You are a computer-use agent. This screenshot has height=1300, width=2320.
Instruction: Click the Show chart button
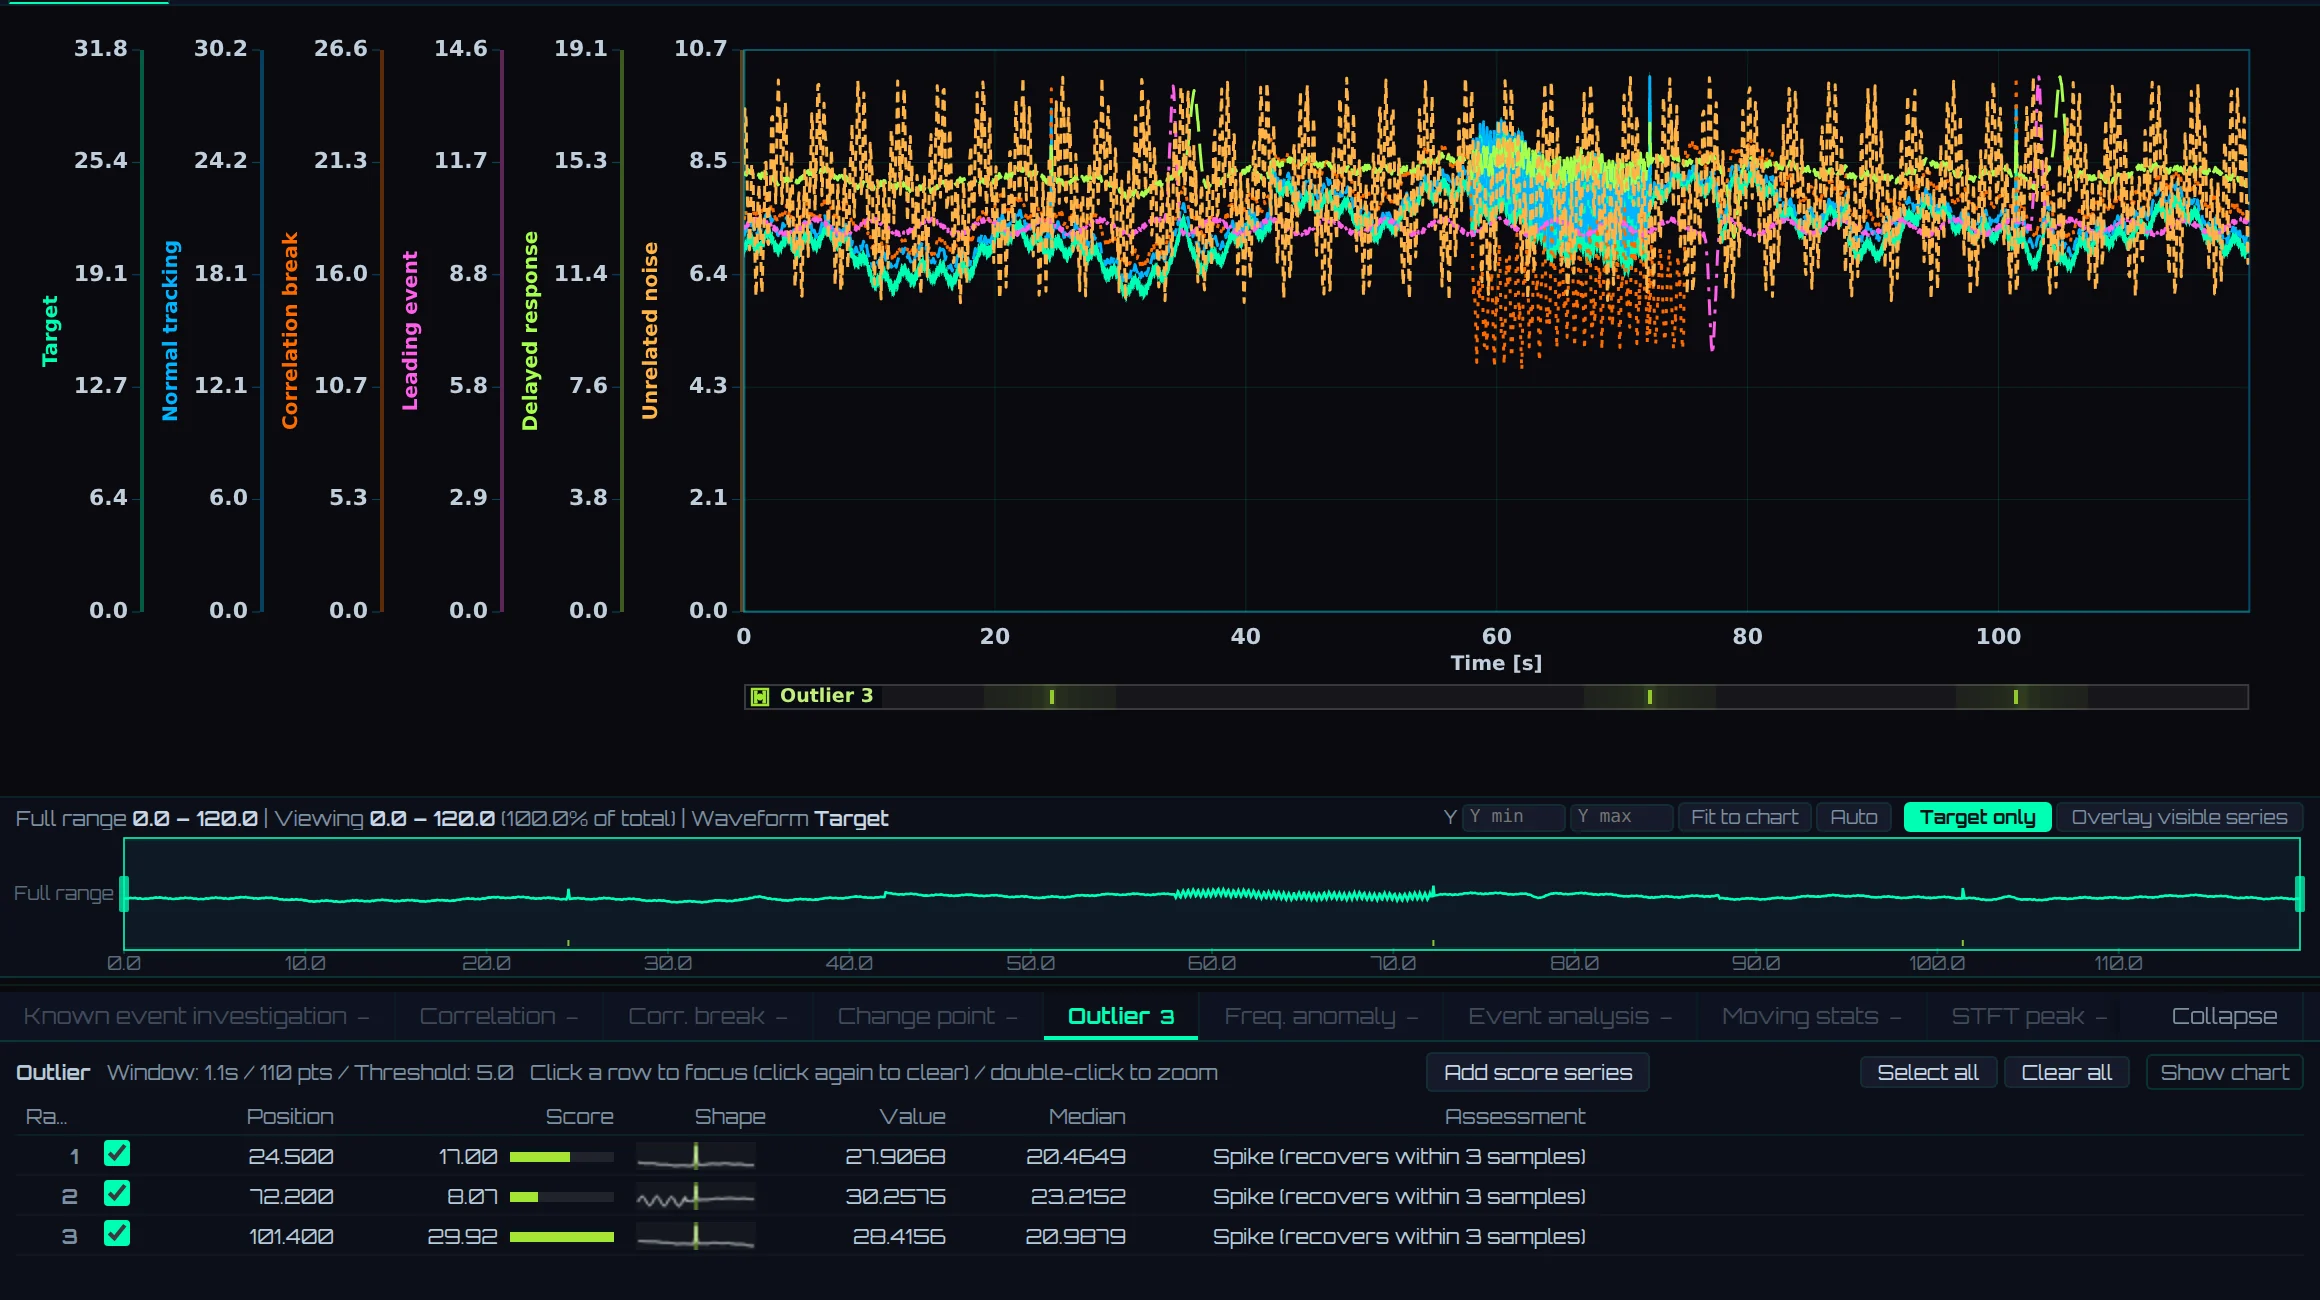[2224, 1072]
